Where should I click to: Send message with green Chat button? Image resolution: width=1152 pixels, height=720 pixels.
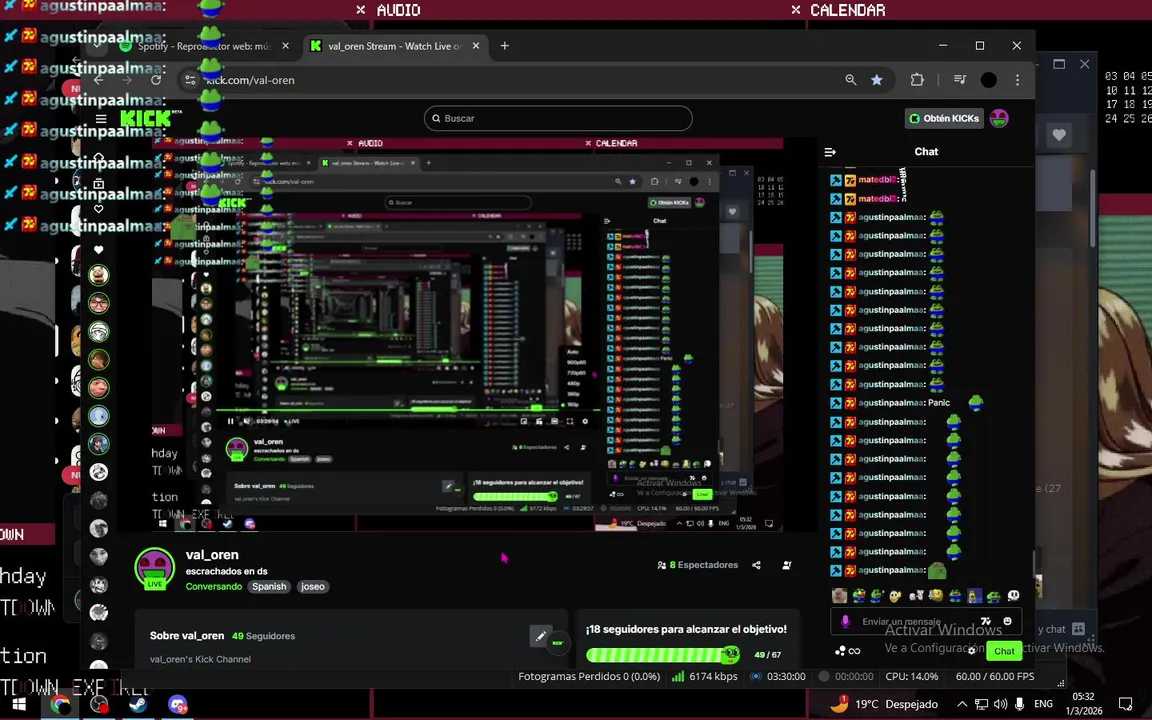click(x=1004, y=651)
